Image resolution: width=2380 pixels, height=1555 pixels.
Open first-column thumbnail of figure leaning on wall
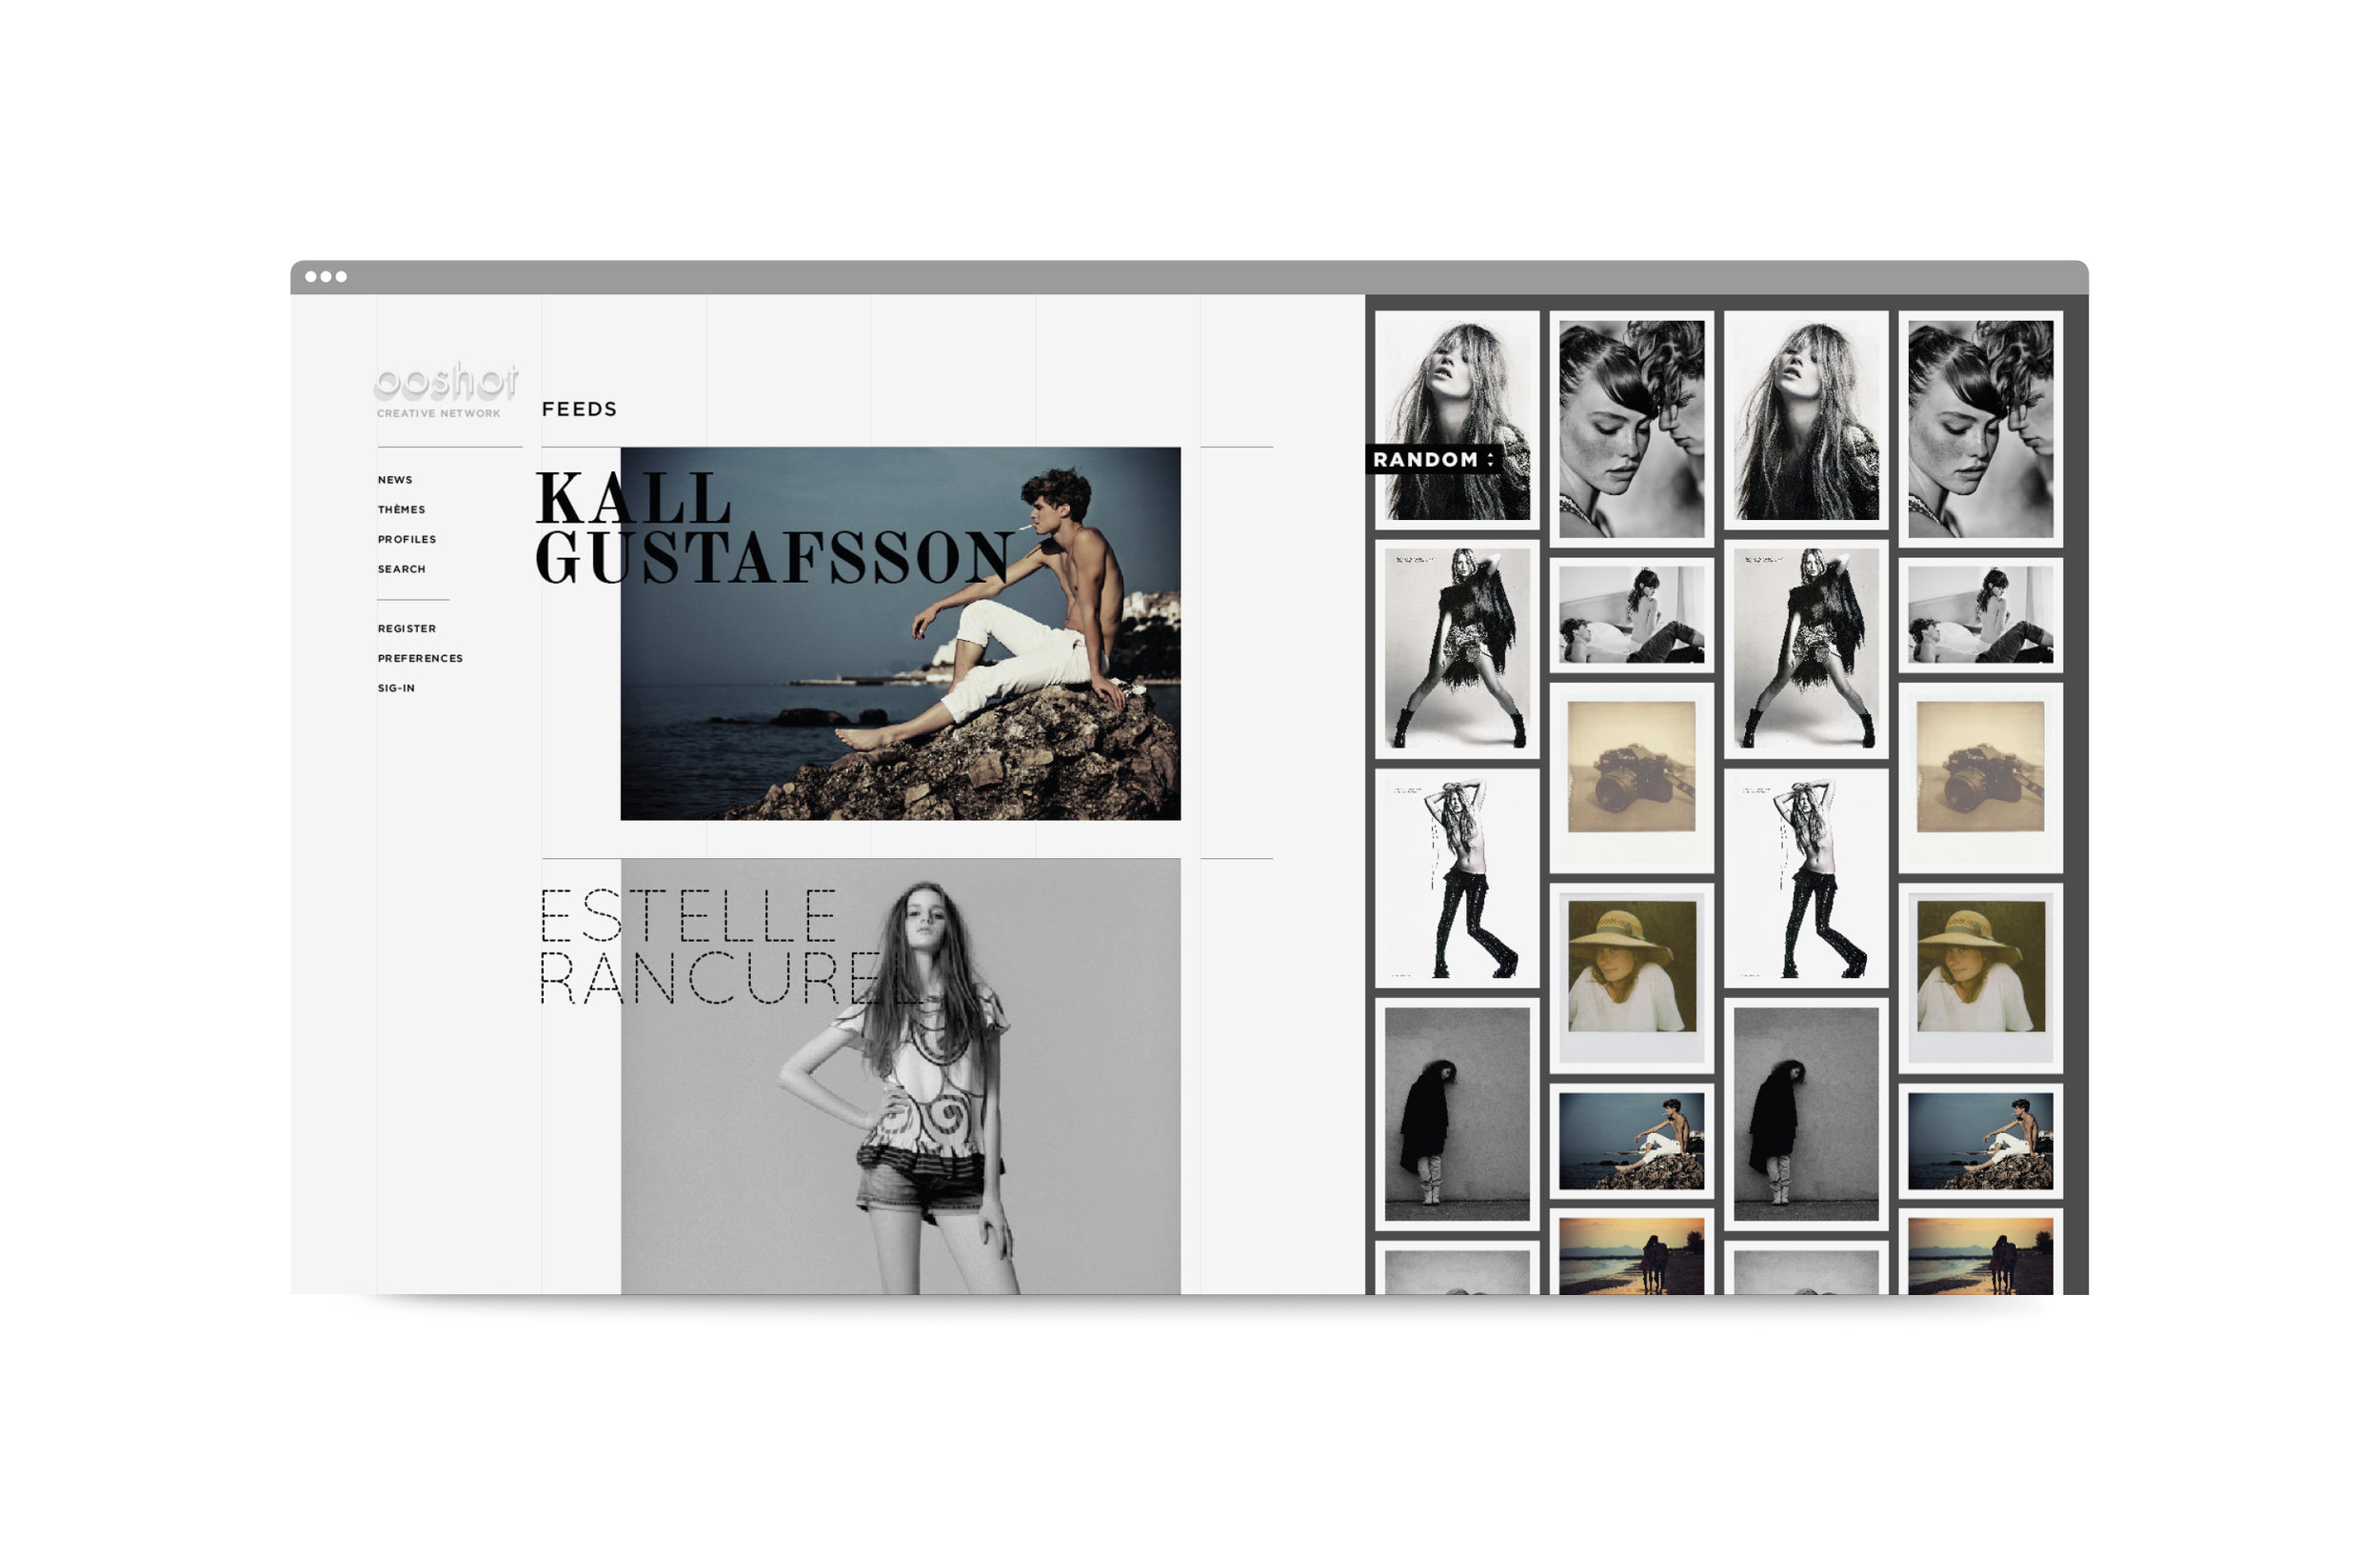tap(1457, 1113)
